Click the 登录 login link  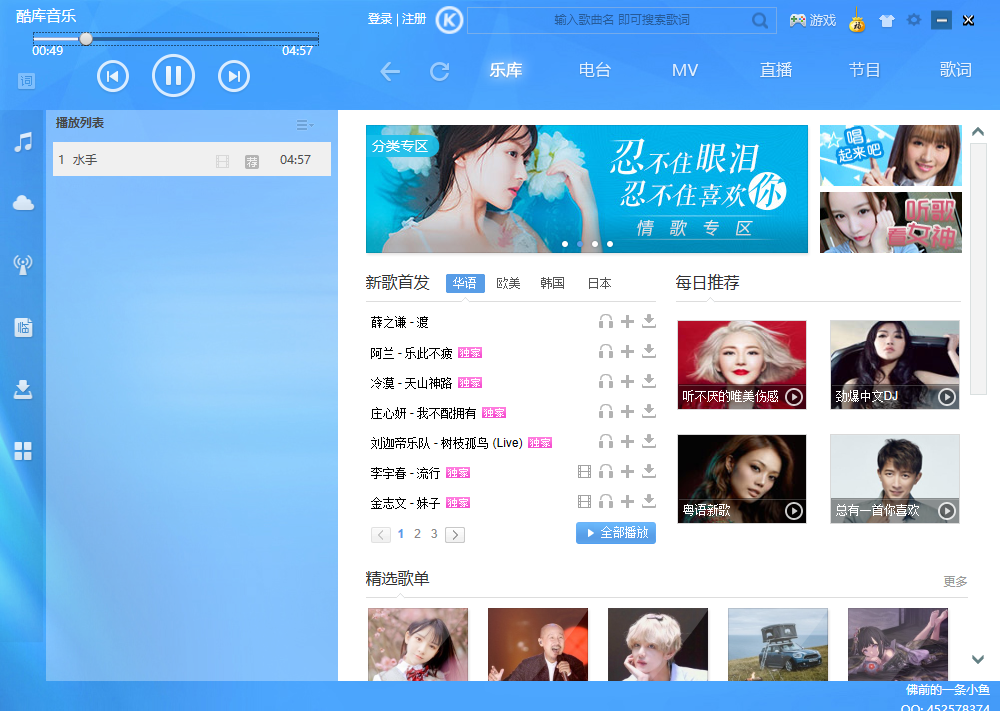(379, 19)
